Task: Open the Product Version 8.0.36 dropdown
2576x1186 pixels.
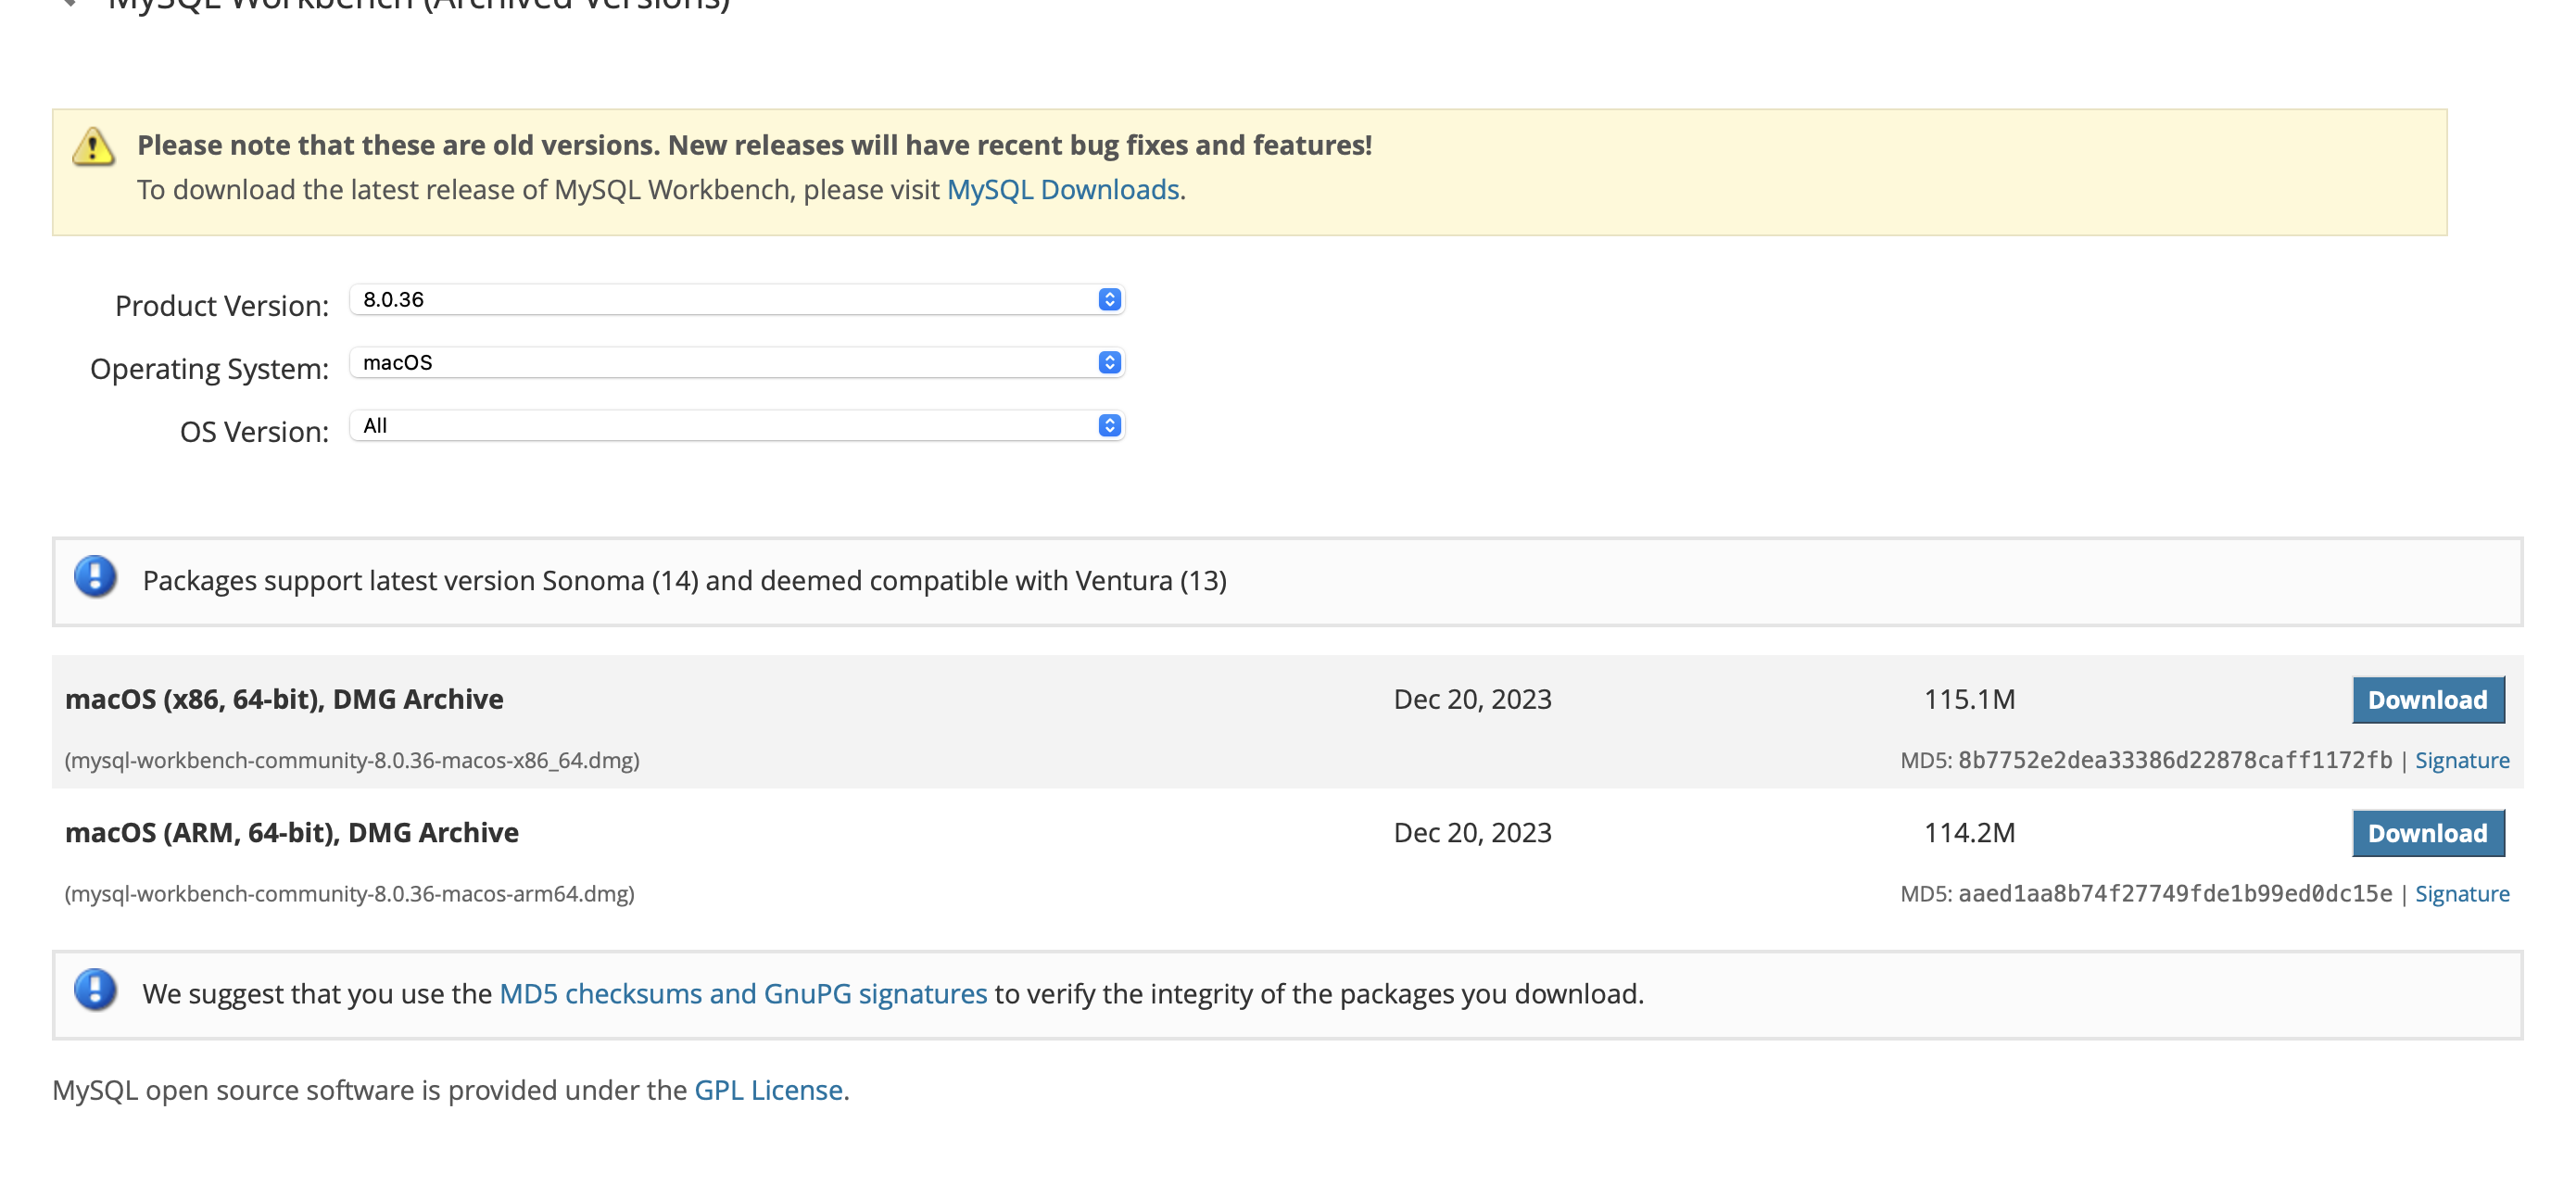Action: [x=720, y=299]
